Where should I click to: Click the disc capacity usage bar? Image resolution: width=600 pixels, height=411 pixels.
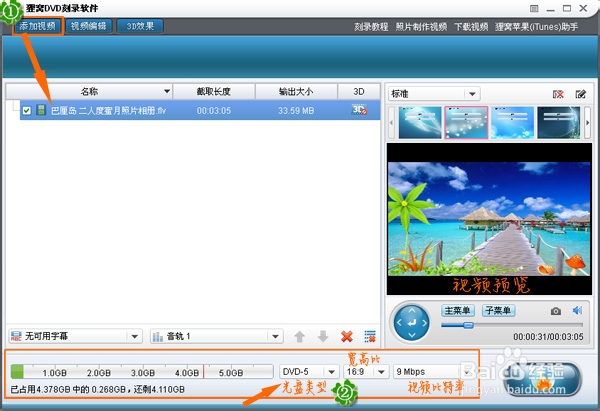click(x=142, y=372)
